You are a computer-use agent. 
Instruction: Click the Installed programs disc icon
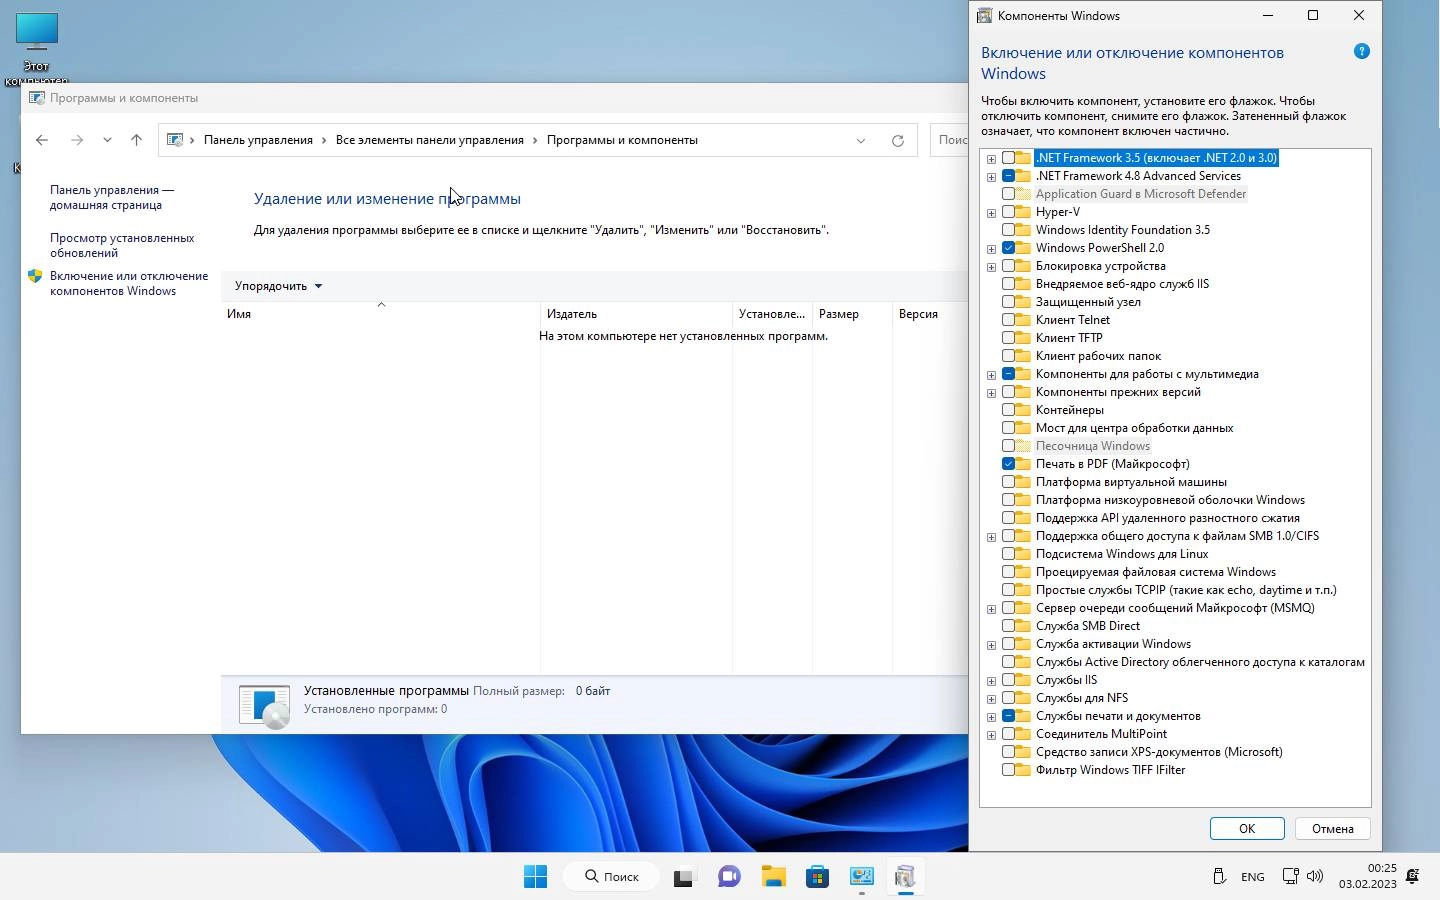265,705
